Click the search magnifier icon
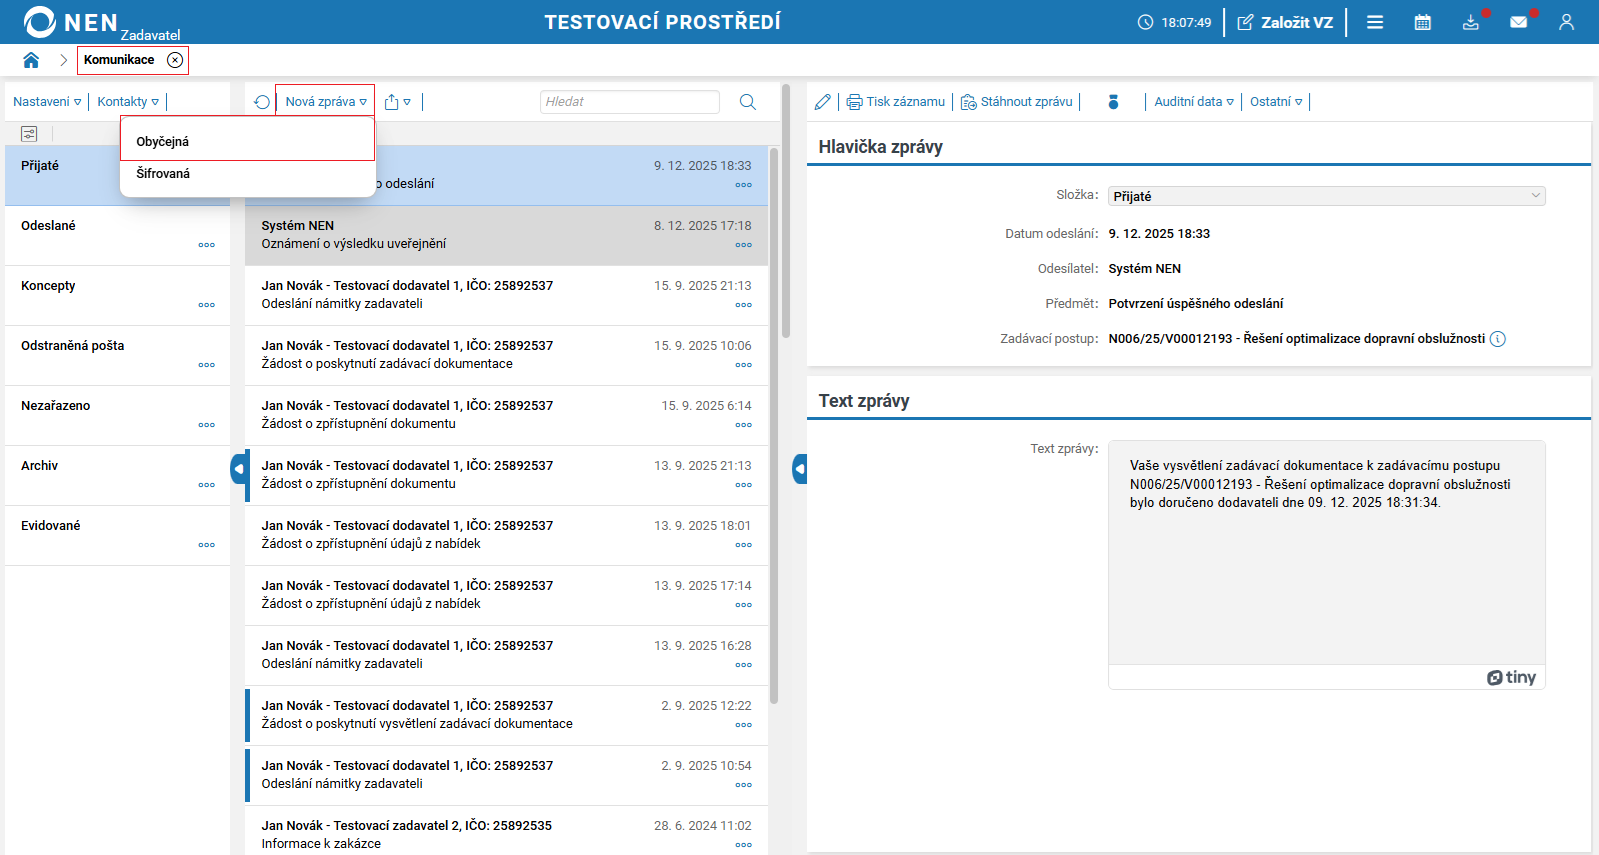Image resolution: width=1599 pixels, height=855 pixels. pyautogui.click(x=747, y=102)
